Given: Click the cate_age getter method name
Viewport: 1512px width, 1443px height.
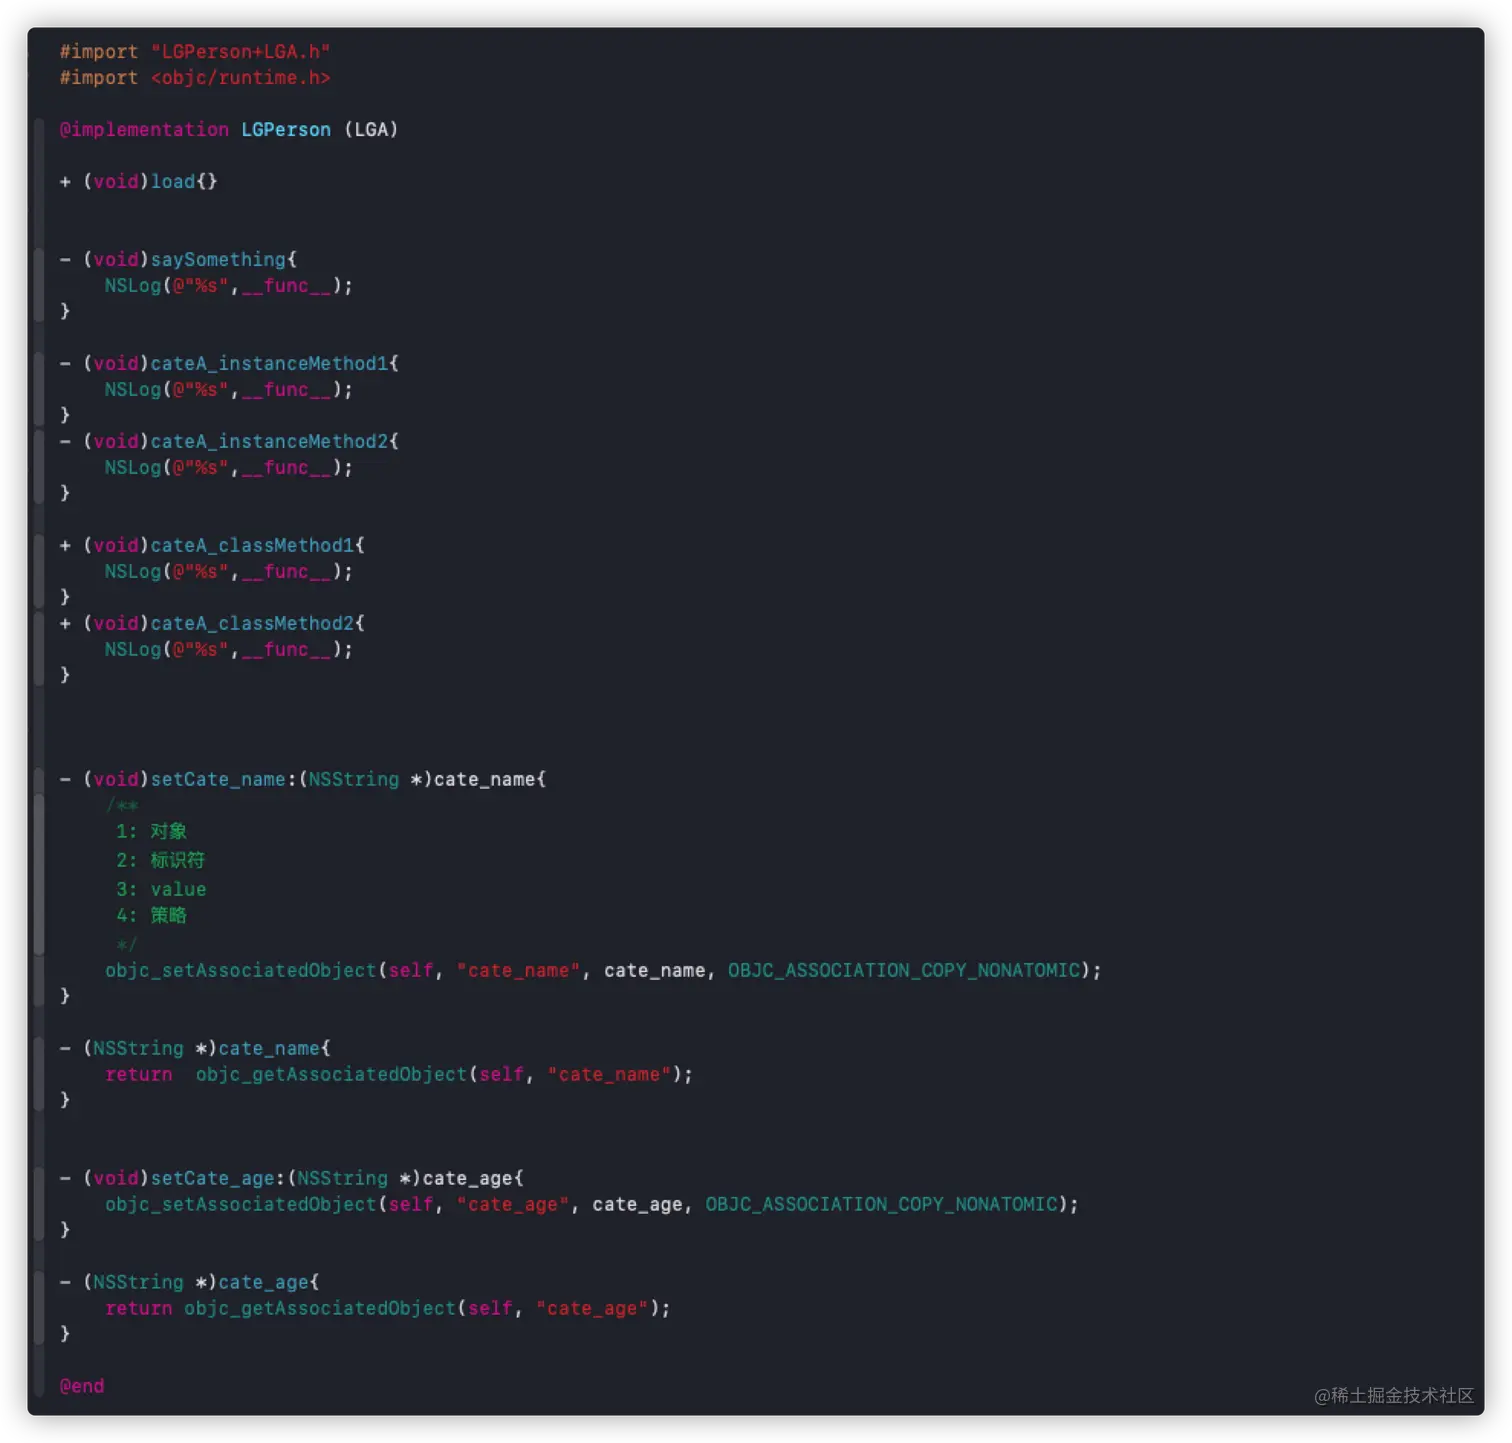Looking at the screenshot, I should (x=264, y=1283).
